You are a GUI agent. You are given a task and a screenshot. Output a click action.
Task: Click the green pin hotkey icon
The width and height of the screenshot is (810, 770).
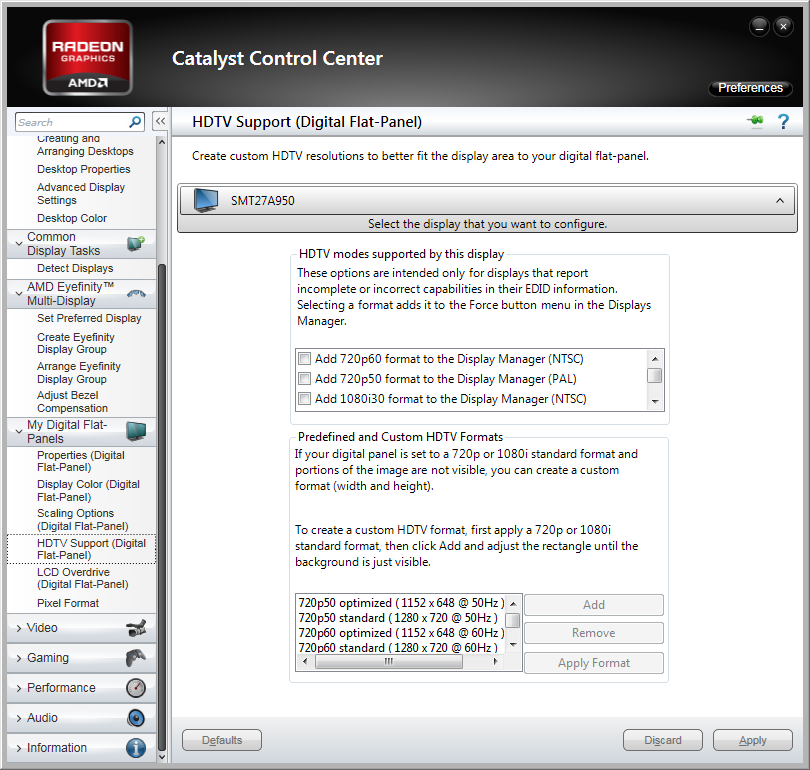coord(755,121)
